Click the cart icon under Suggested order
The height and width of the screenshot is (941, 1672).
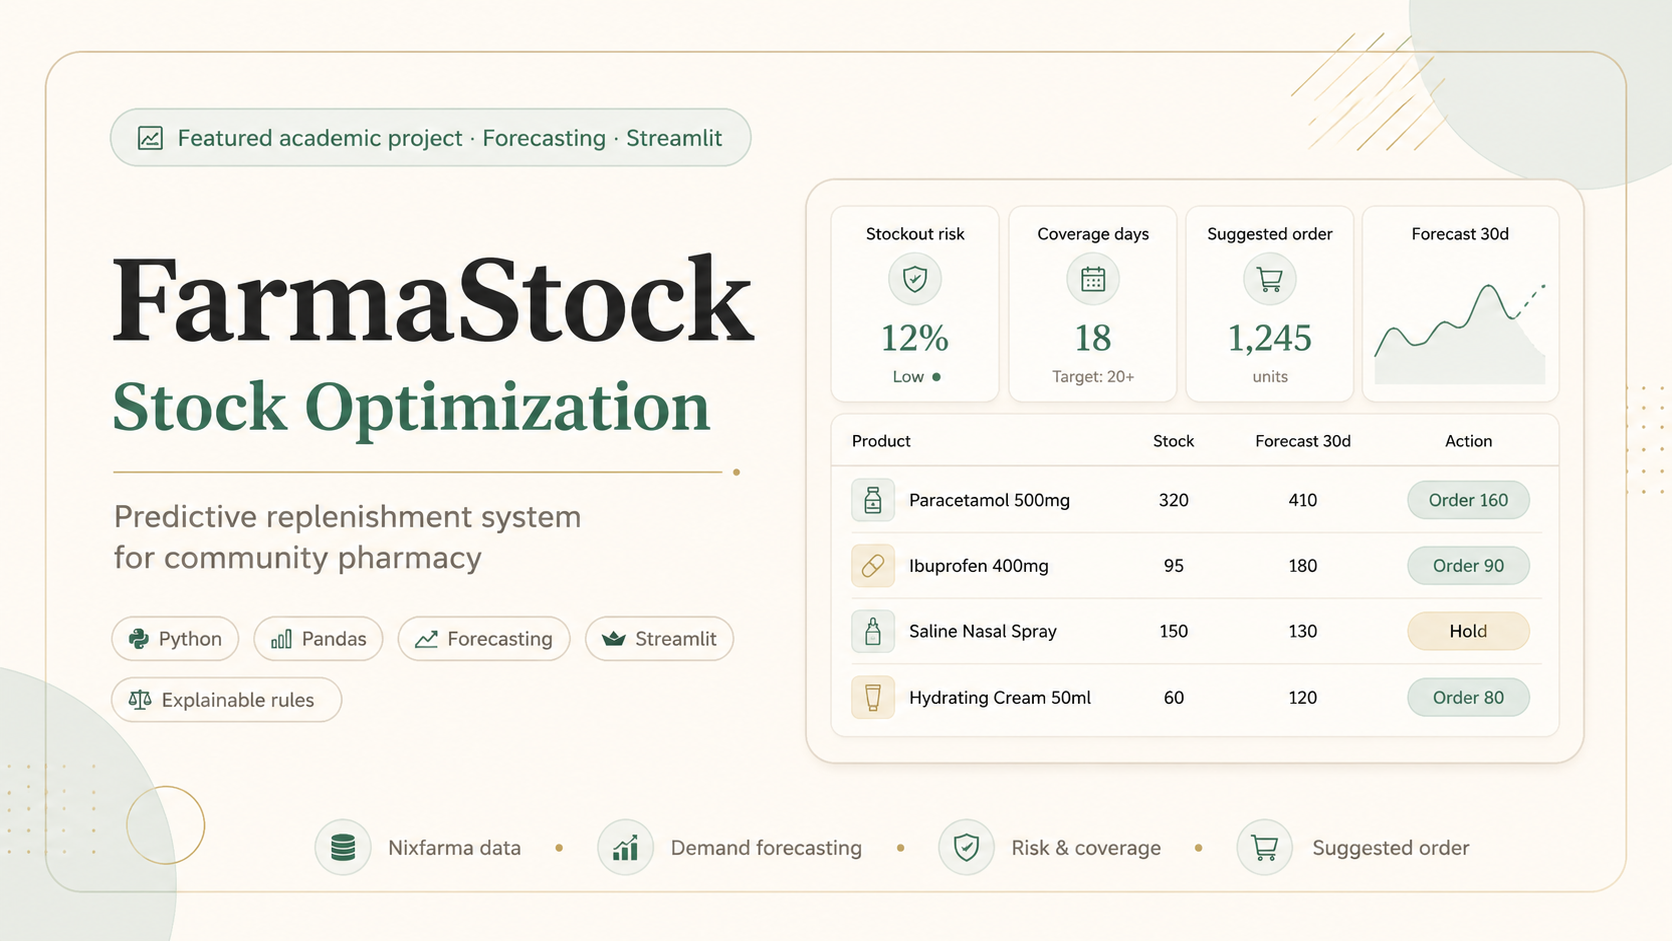[x=1270, y=279]
